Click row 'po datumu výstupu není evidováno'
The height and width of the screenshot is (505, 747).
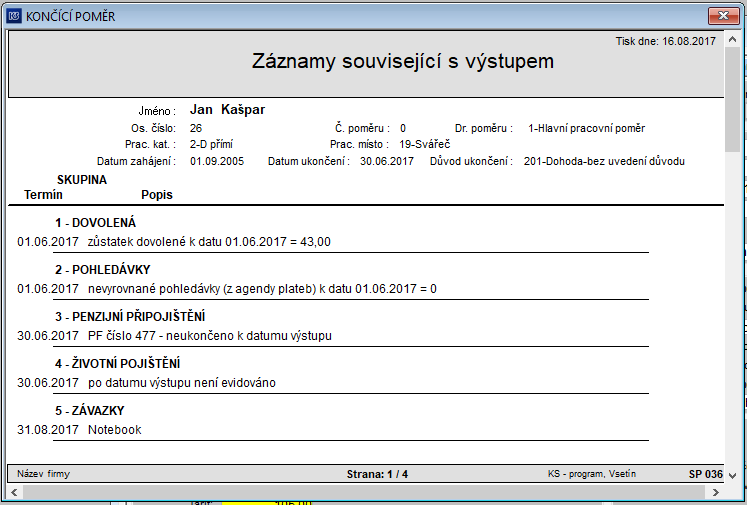tap(182, 383)
